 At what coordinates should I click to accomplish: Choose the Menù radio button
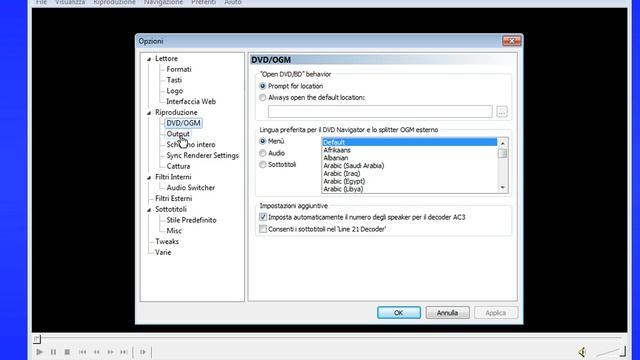(x=262, y=141)
